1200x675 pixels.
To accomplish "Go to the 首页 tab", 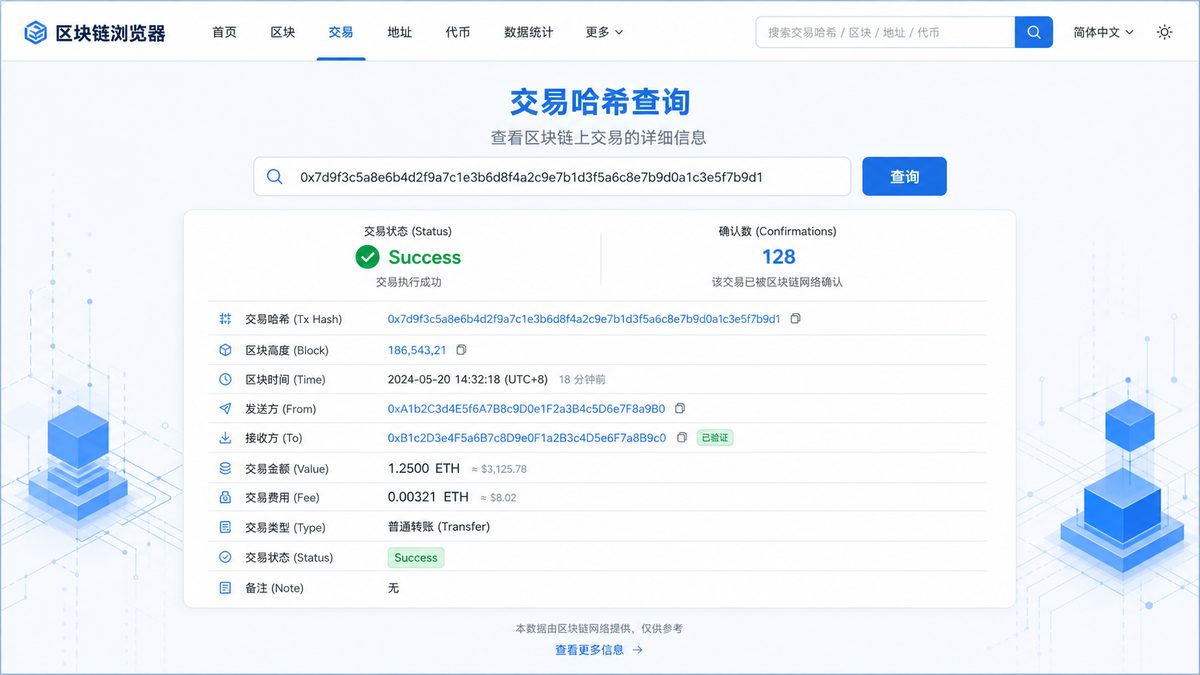I will tap(225, 32).
